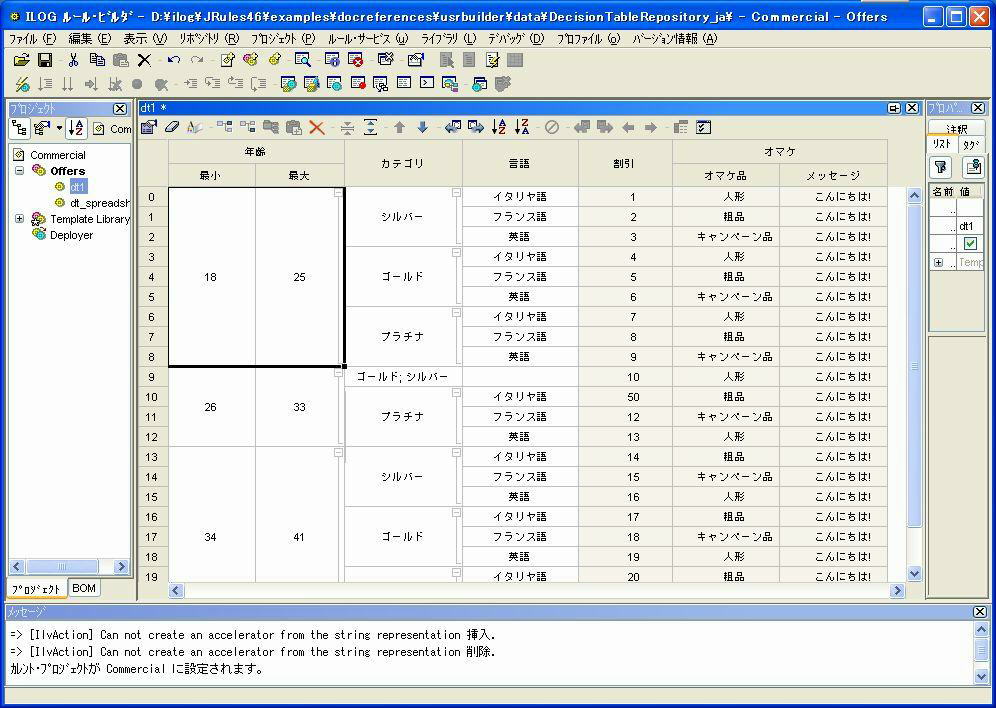Select the 割引 cell with value 50
Viewport: 996px width, 708px height.
coord(625,397)
